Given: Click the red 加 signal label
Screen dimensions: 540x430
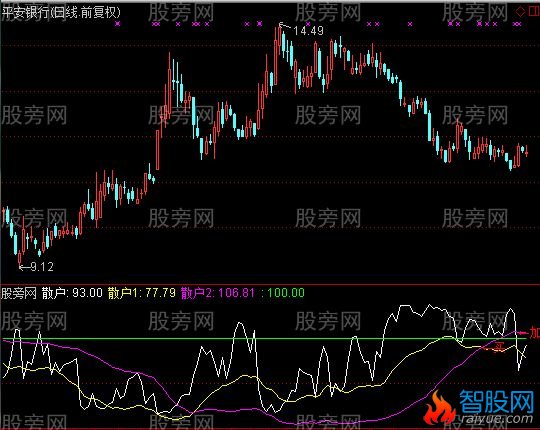Looking at the screenshot, I should pos(534,333).
